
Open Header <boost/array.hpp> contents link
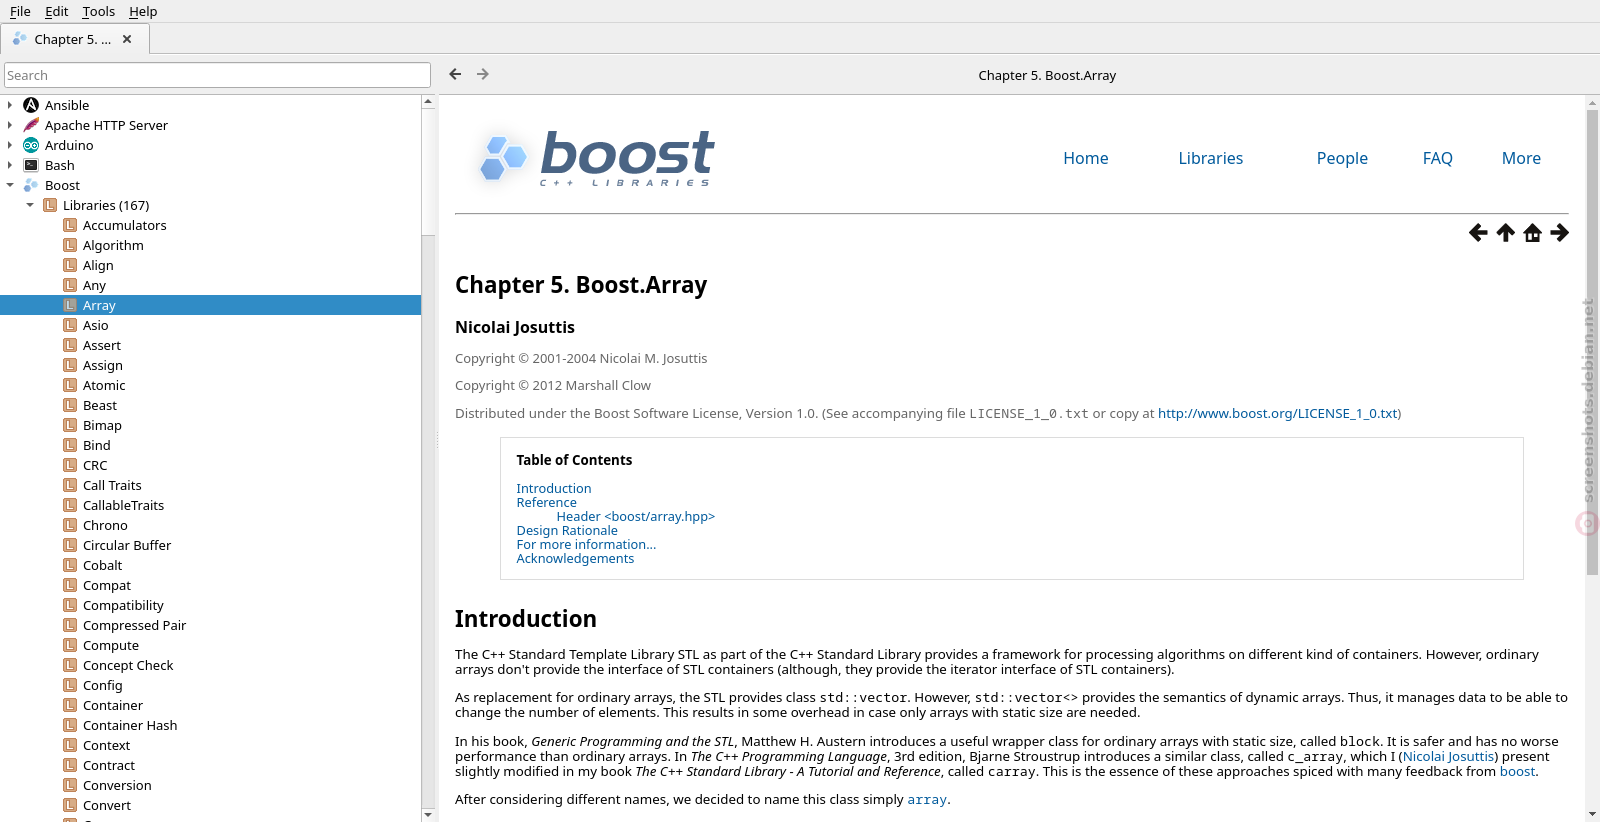click(x=636, y=516)
